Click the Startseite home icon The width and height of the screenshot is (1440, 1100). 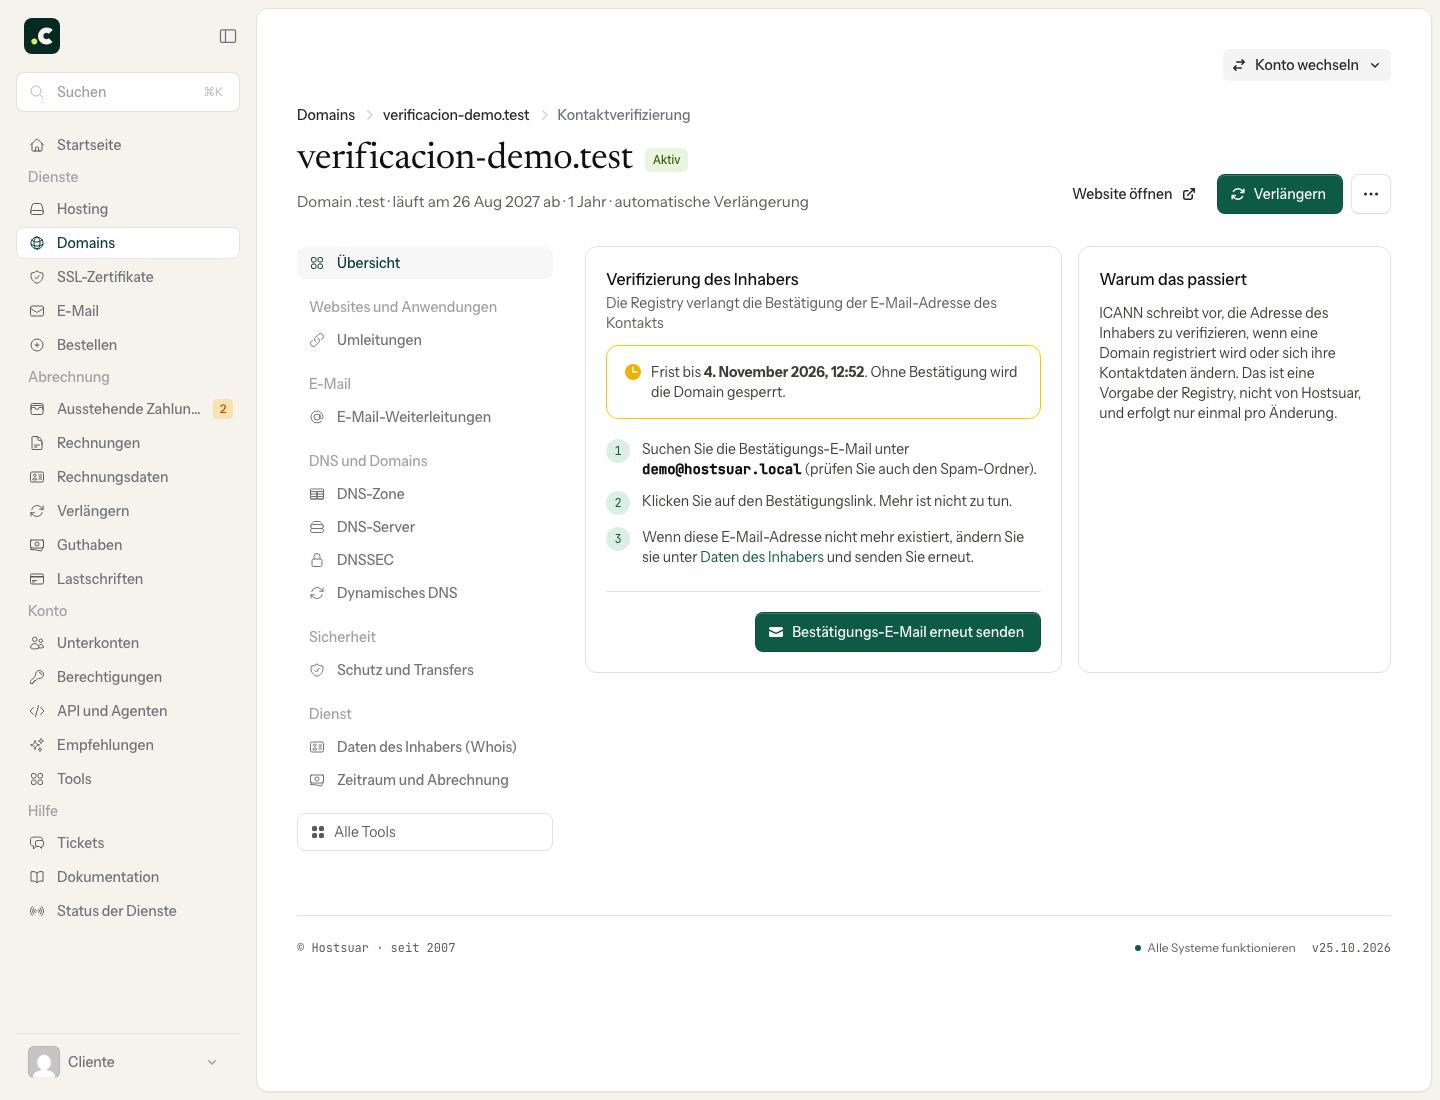(x=37, y=145)
